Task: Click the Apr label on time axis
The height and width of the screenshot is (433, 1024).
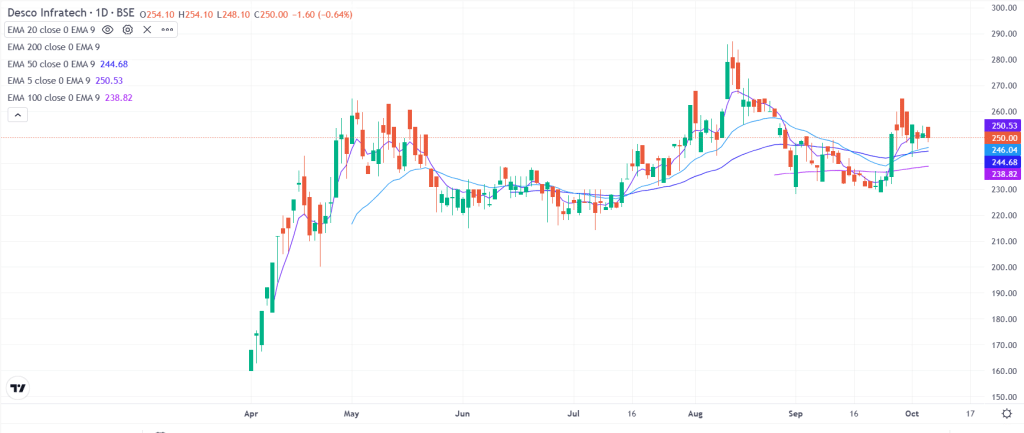Action: (x=250, y=412)
